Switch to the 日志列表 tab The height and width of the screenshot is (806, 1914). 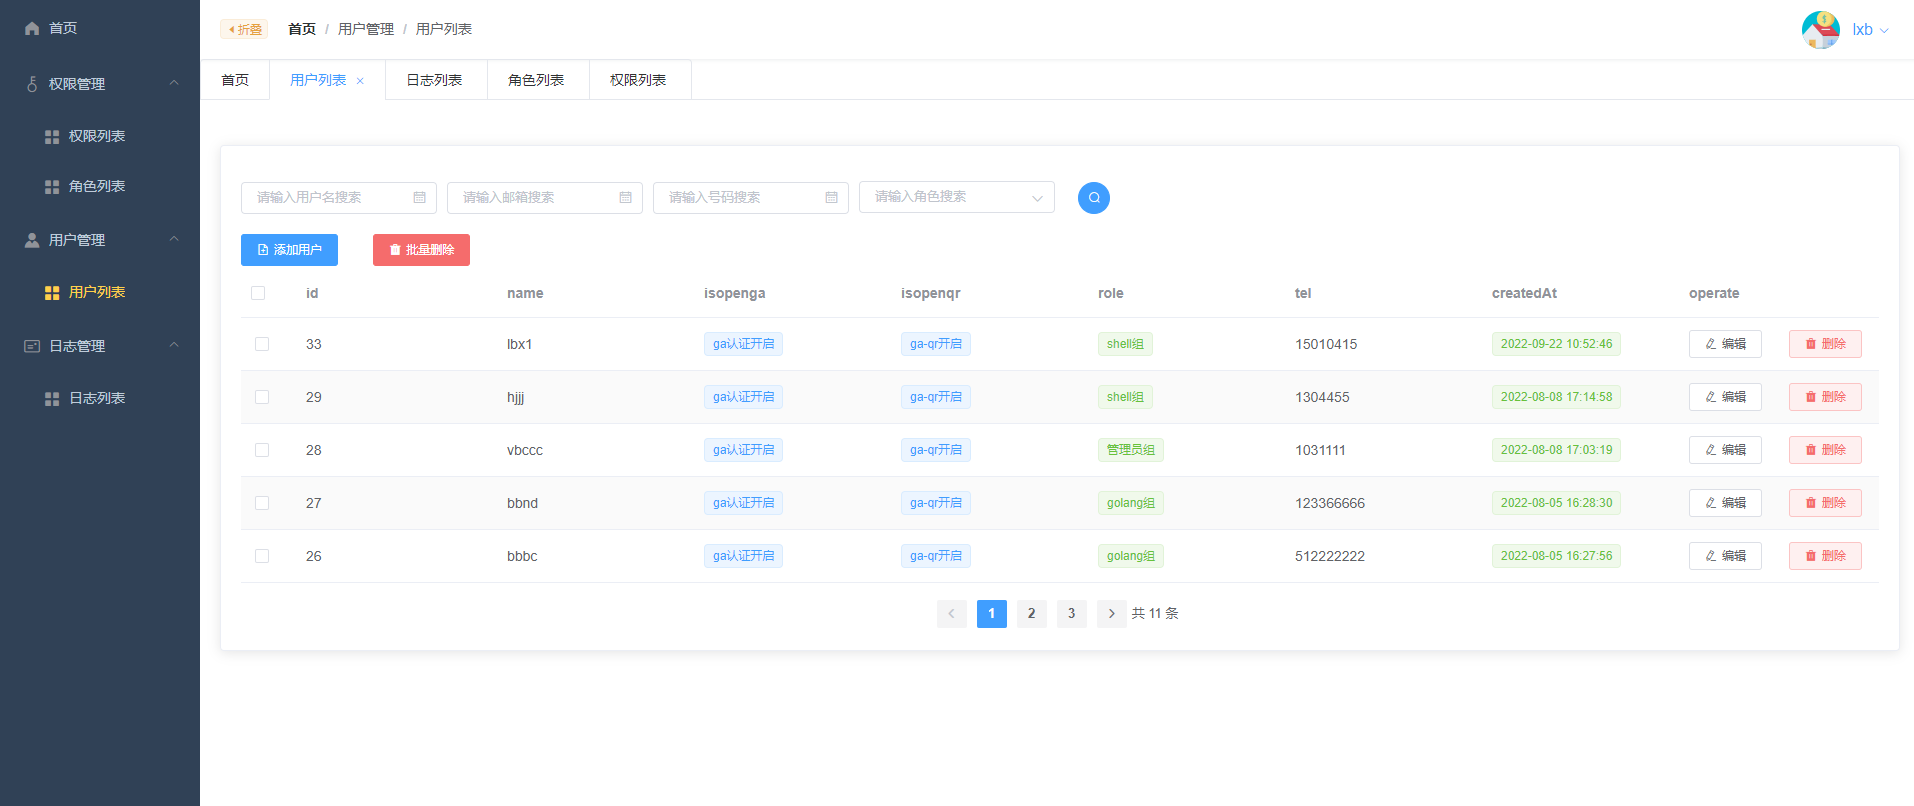pyautogui.click(x=434, y=80)
